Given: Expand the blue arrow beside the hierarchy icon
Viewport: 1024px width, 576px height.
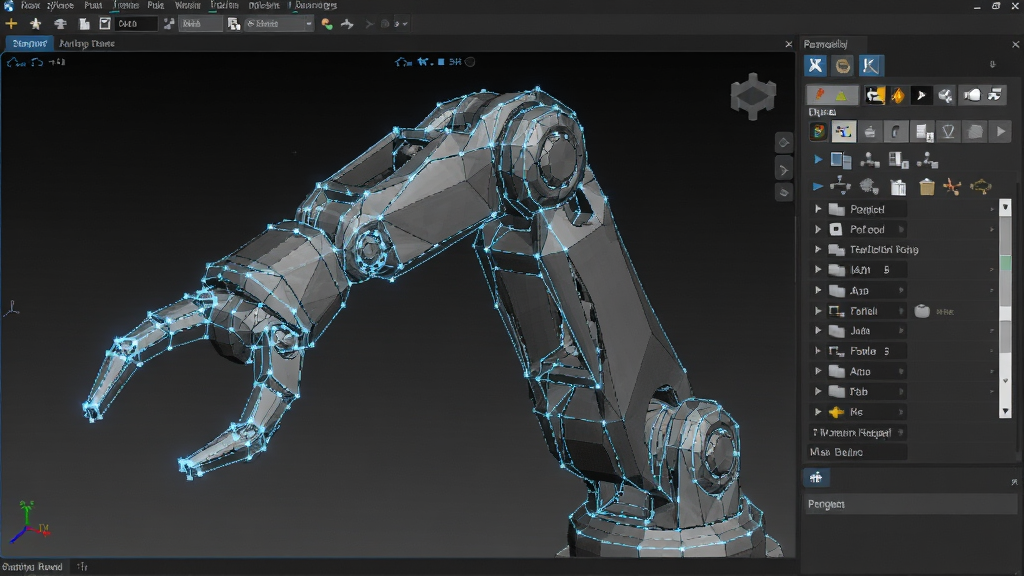Looking at the screenshot, I should pos(818,187).
